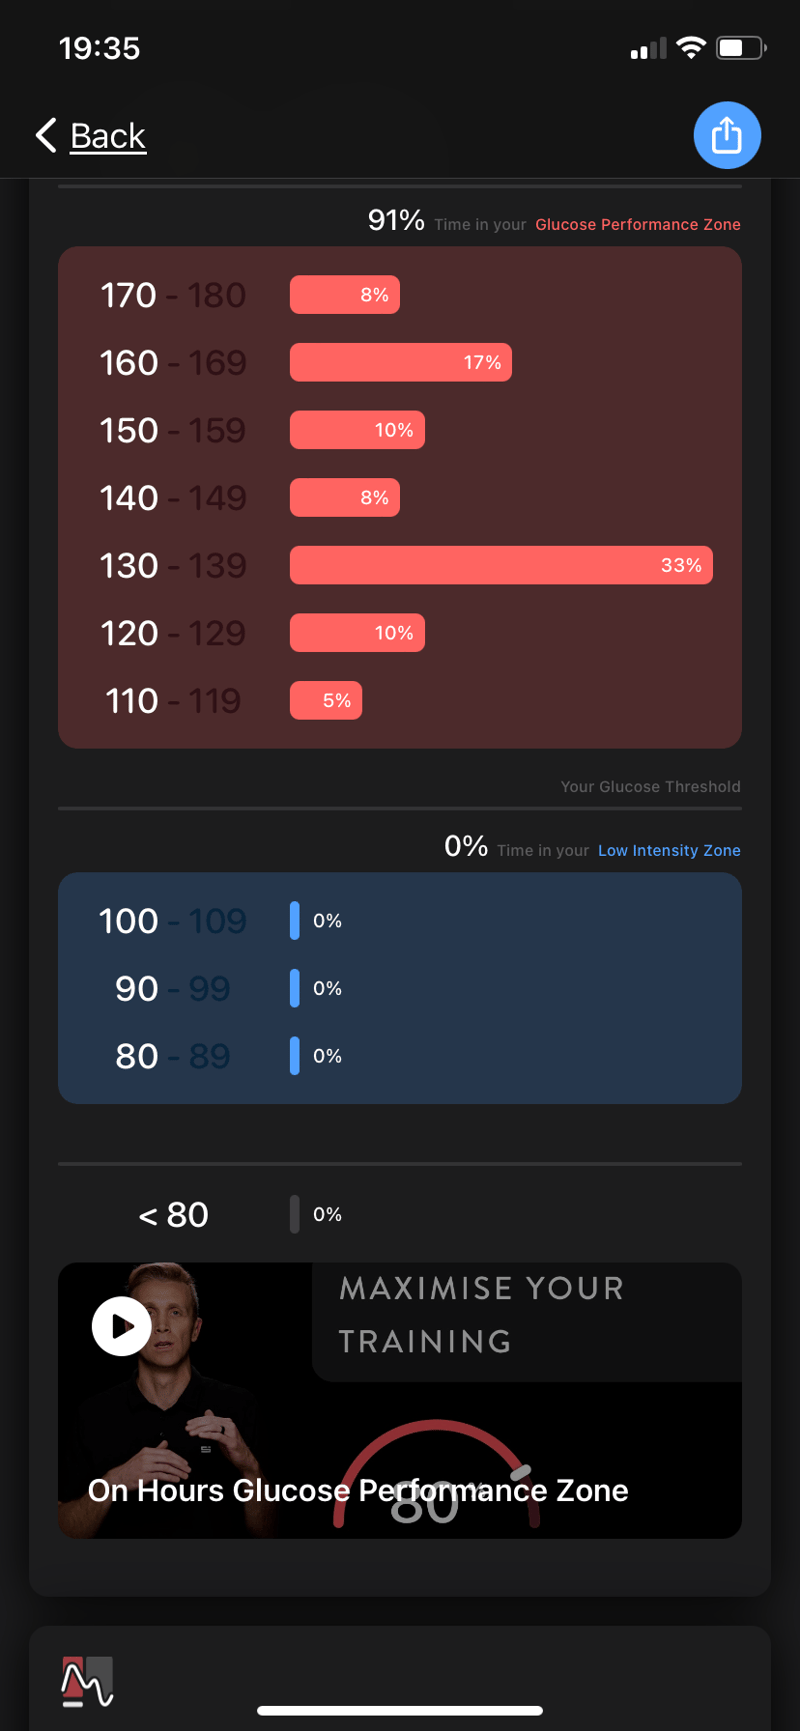Tap the blue share icon
Viewport: 800px width, 1731px height.
pos(727,135)
